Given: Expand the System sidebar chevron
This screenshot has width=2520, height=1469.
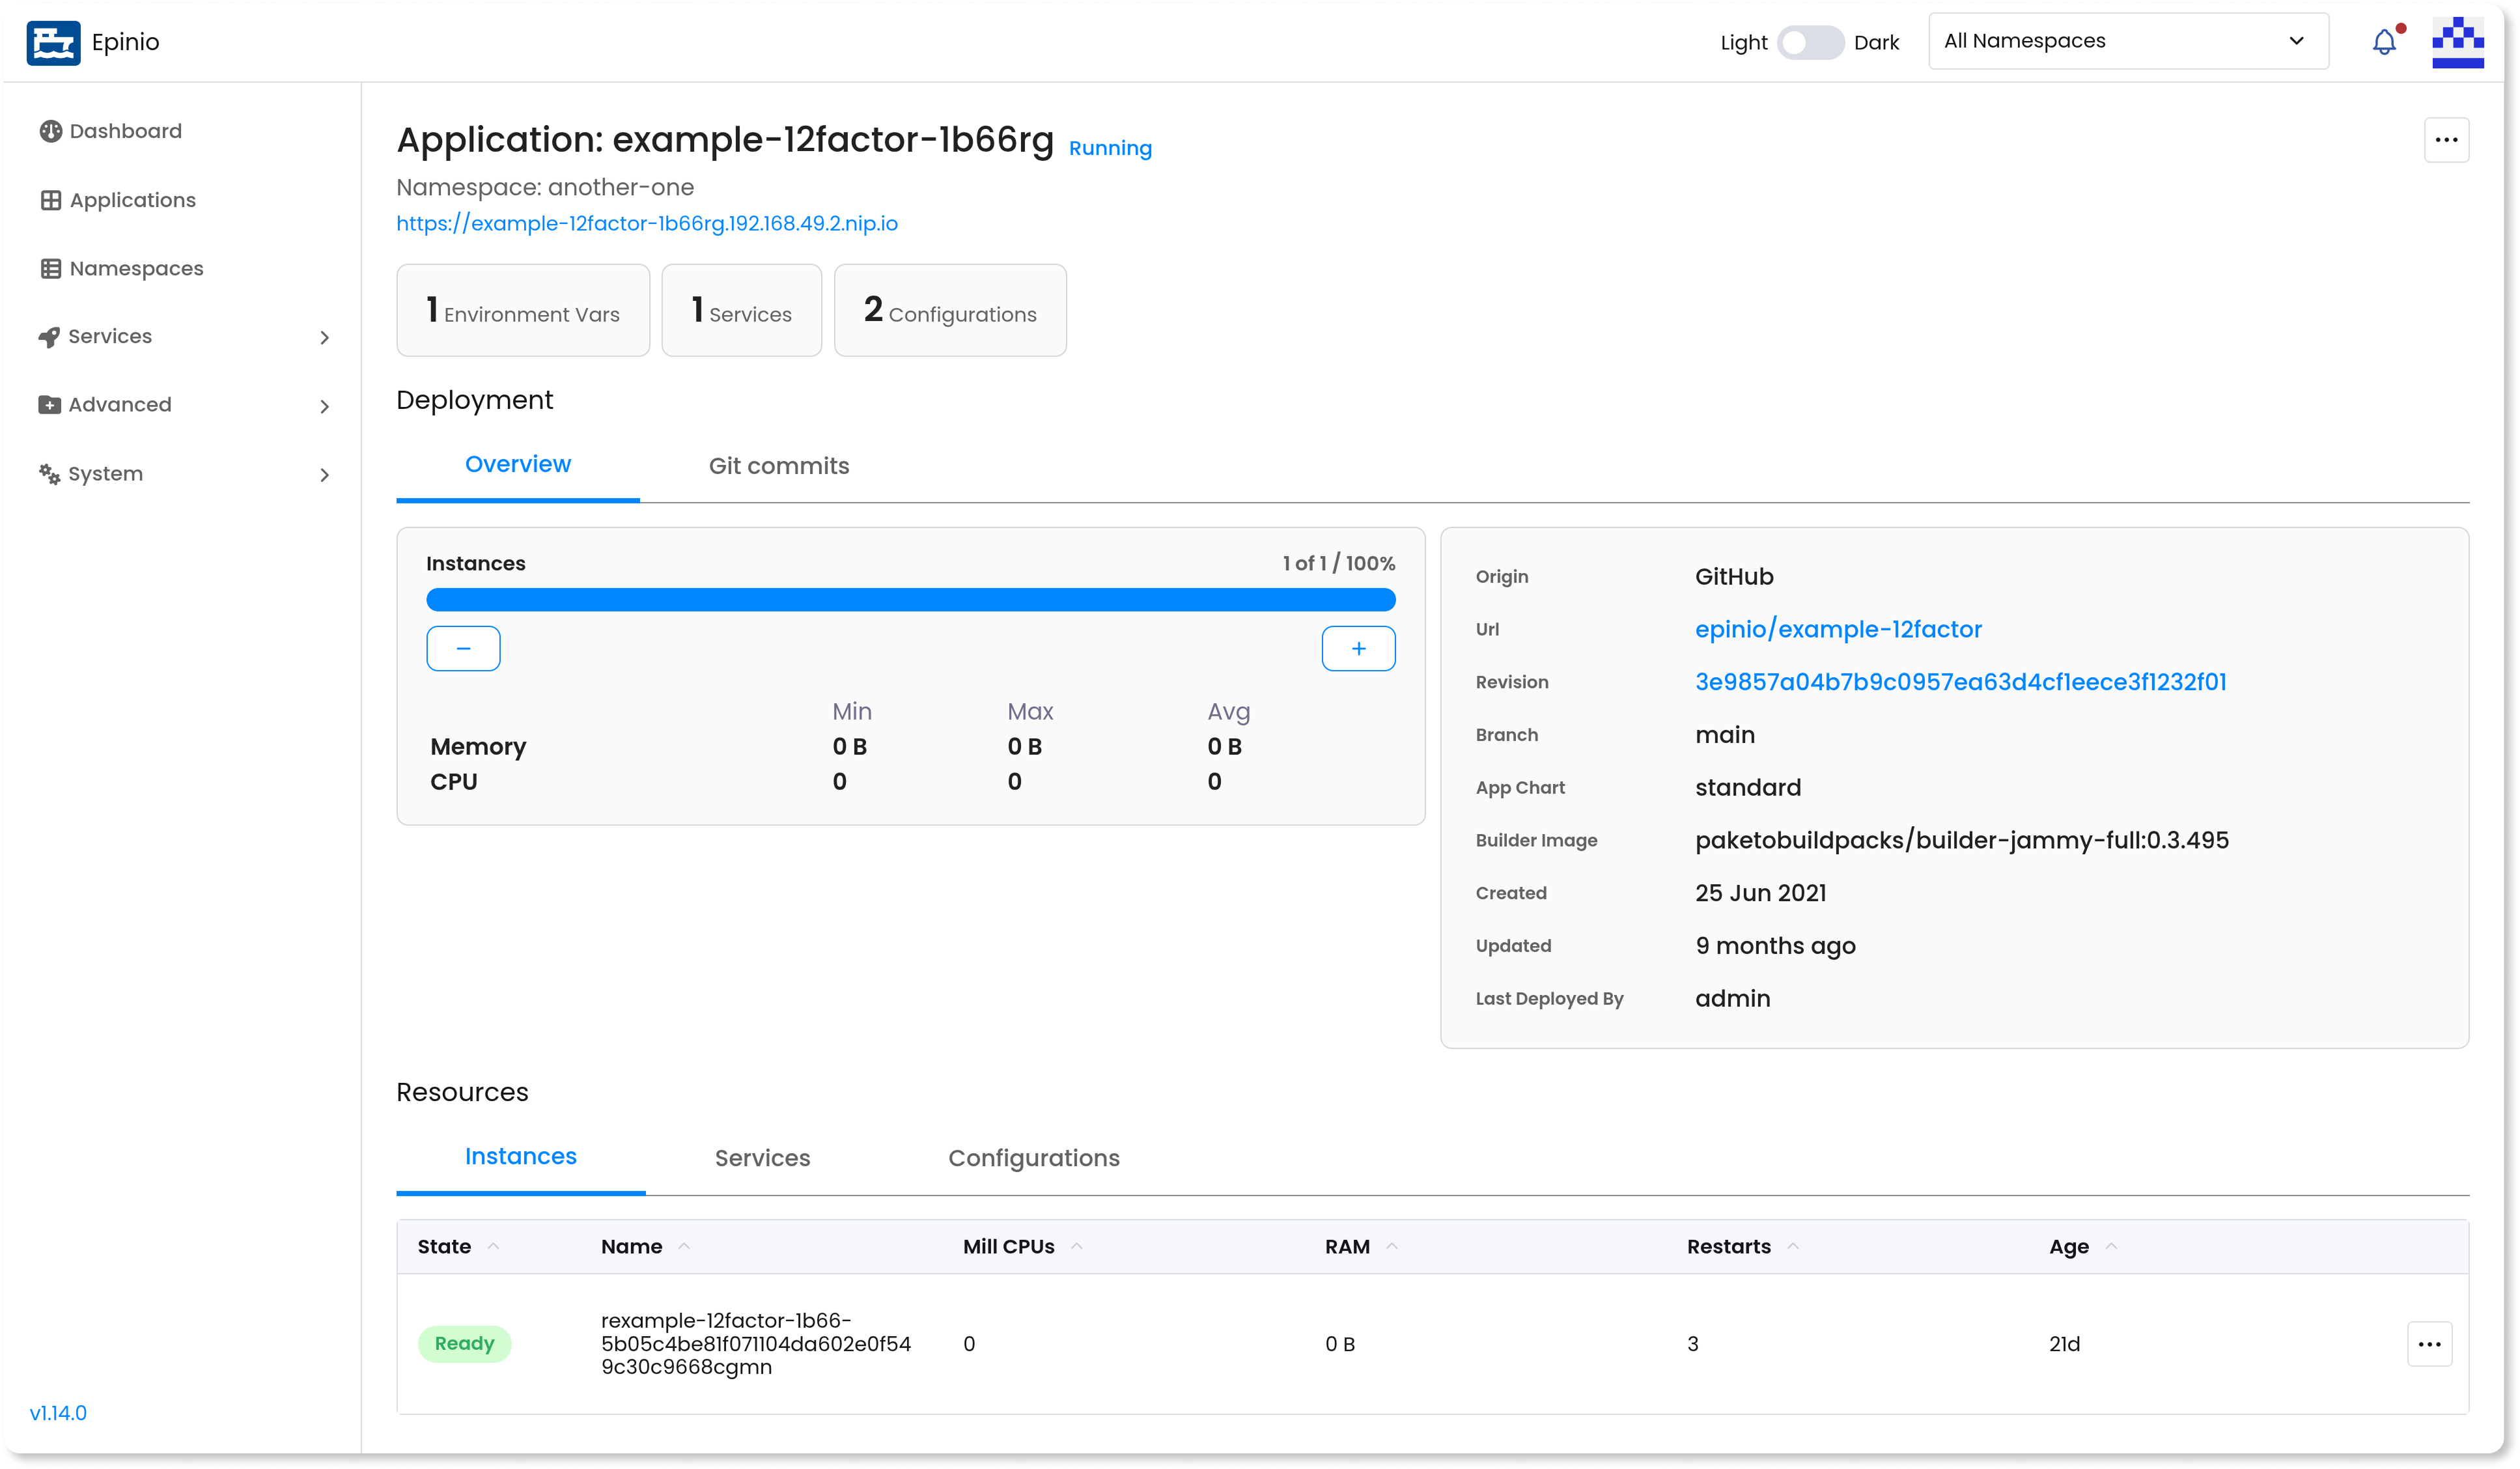Looking at the screenshot, I should 324,475.
